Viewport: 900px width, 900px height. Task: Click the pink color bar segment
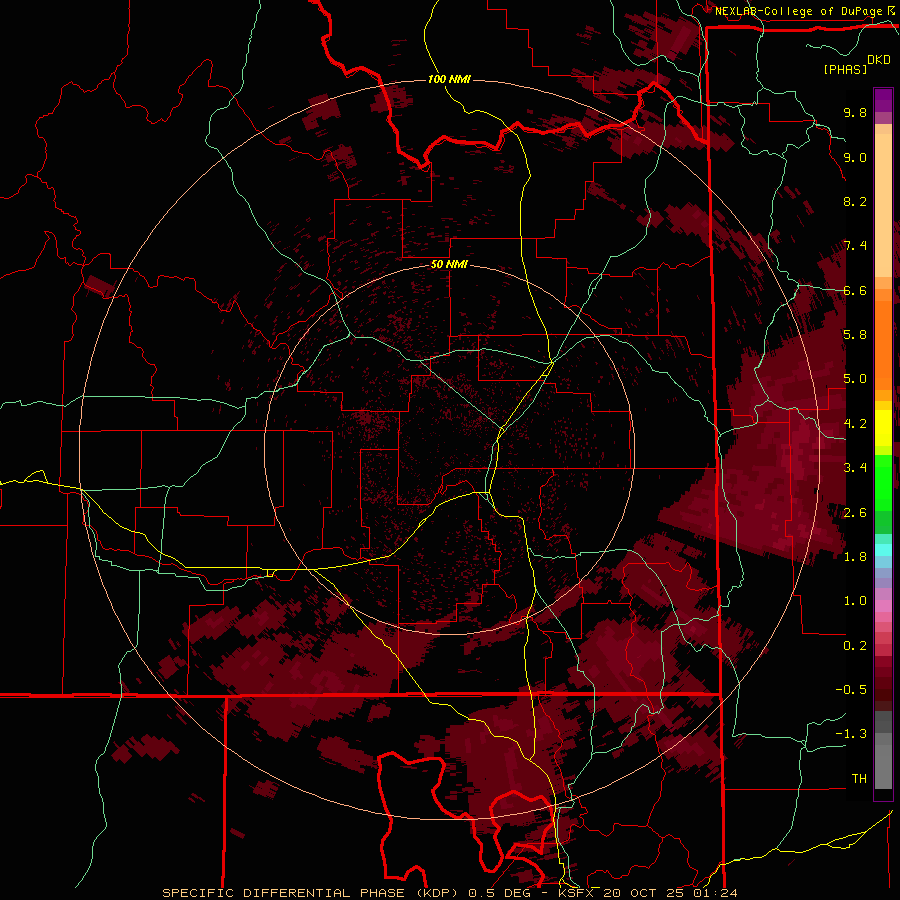pos(883,606)
